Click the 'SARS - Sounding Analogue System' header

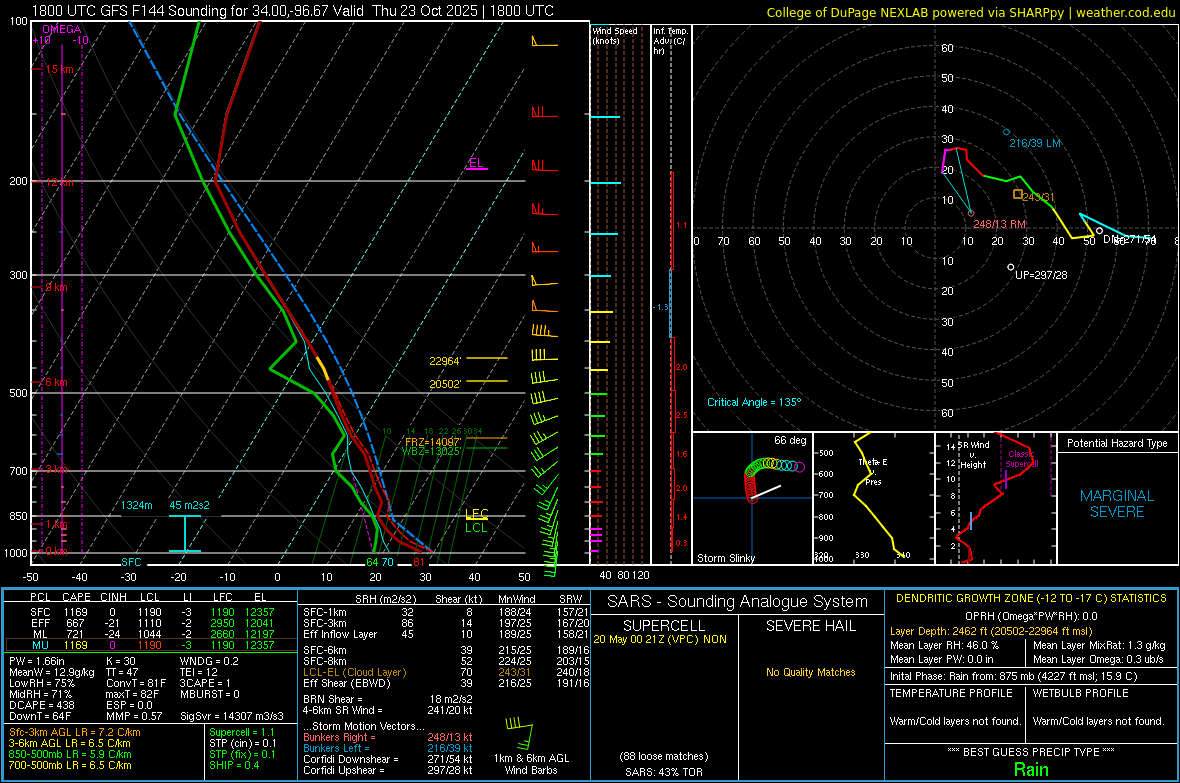pyautogui.click(x=738, y=602)
